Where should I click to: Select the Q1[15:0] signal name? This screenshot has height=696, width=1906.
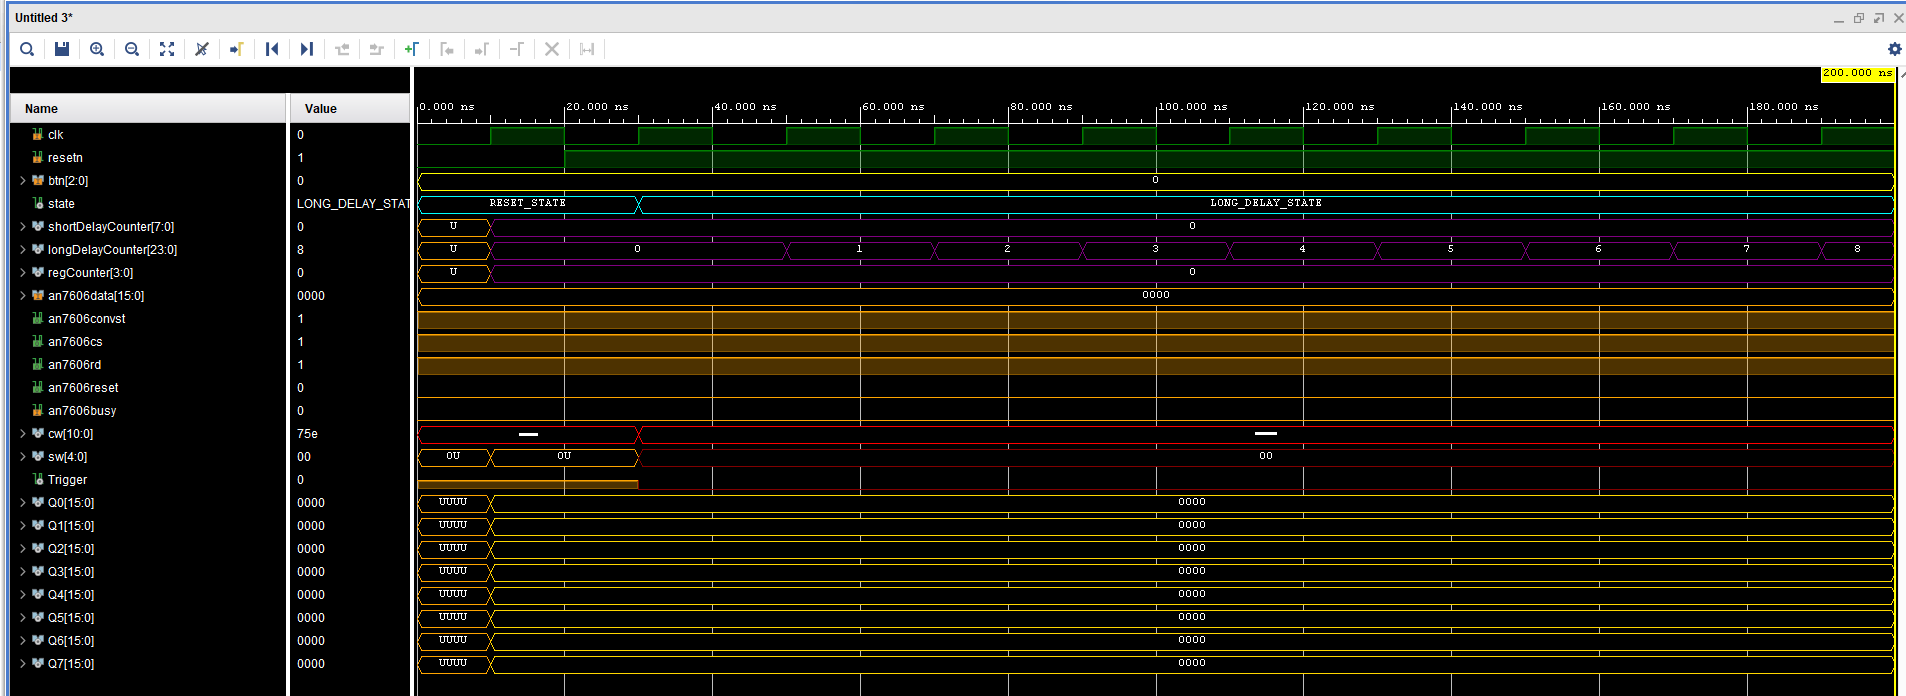[x=71, y=526]
